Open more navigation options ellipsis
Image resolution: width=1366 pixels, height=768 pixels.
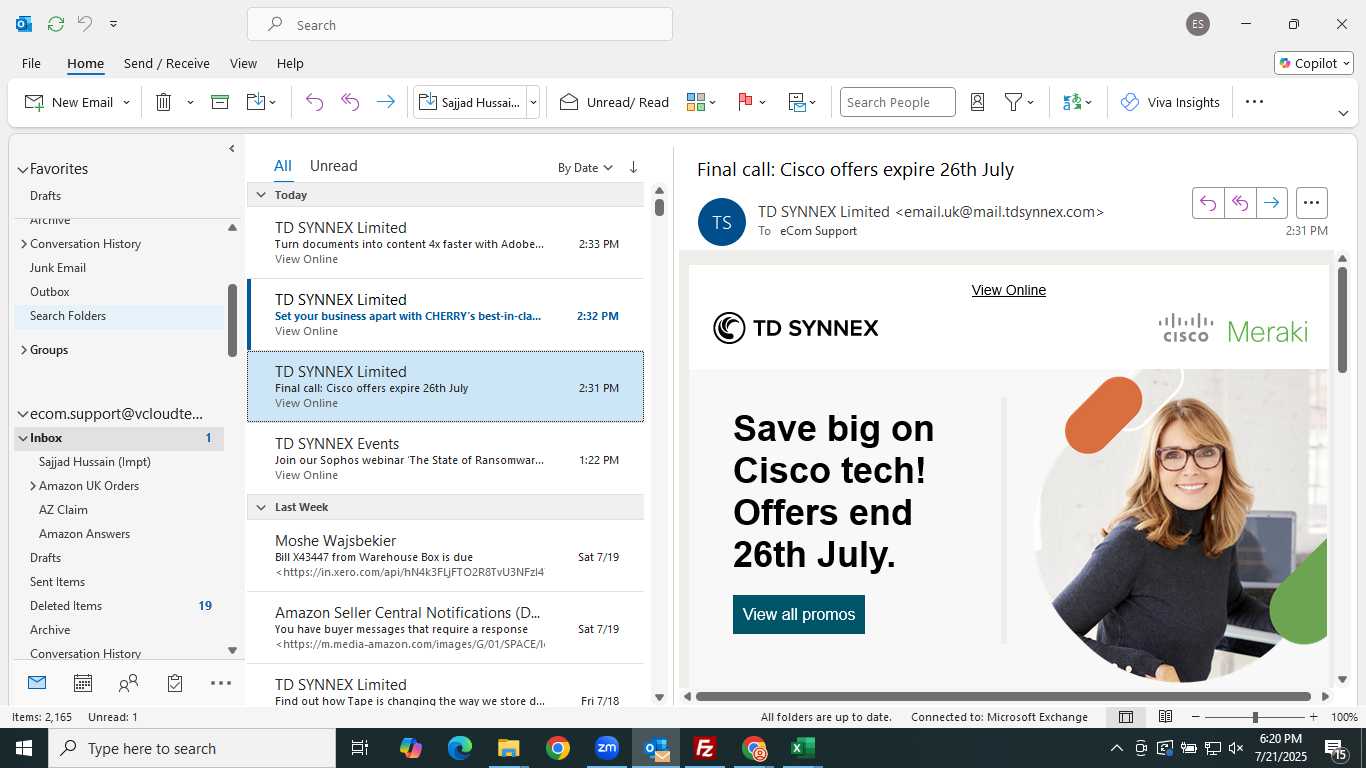[x=221, y=683]
